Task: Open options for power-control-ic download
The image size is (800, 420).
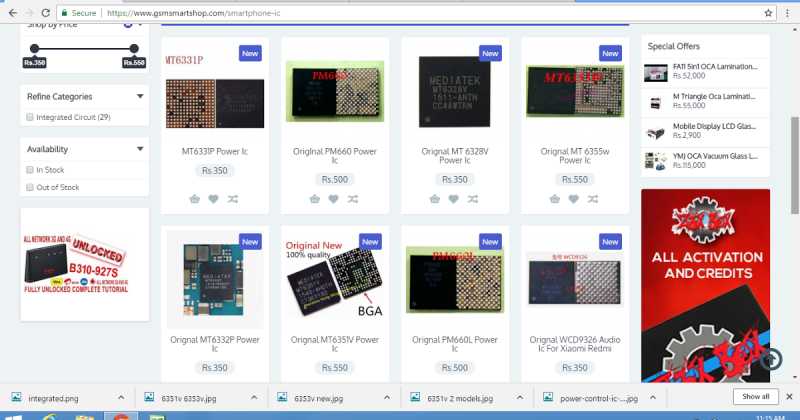Action: click(x=653, y=398)
